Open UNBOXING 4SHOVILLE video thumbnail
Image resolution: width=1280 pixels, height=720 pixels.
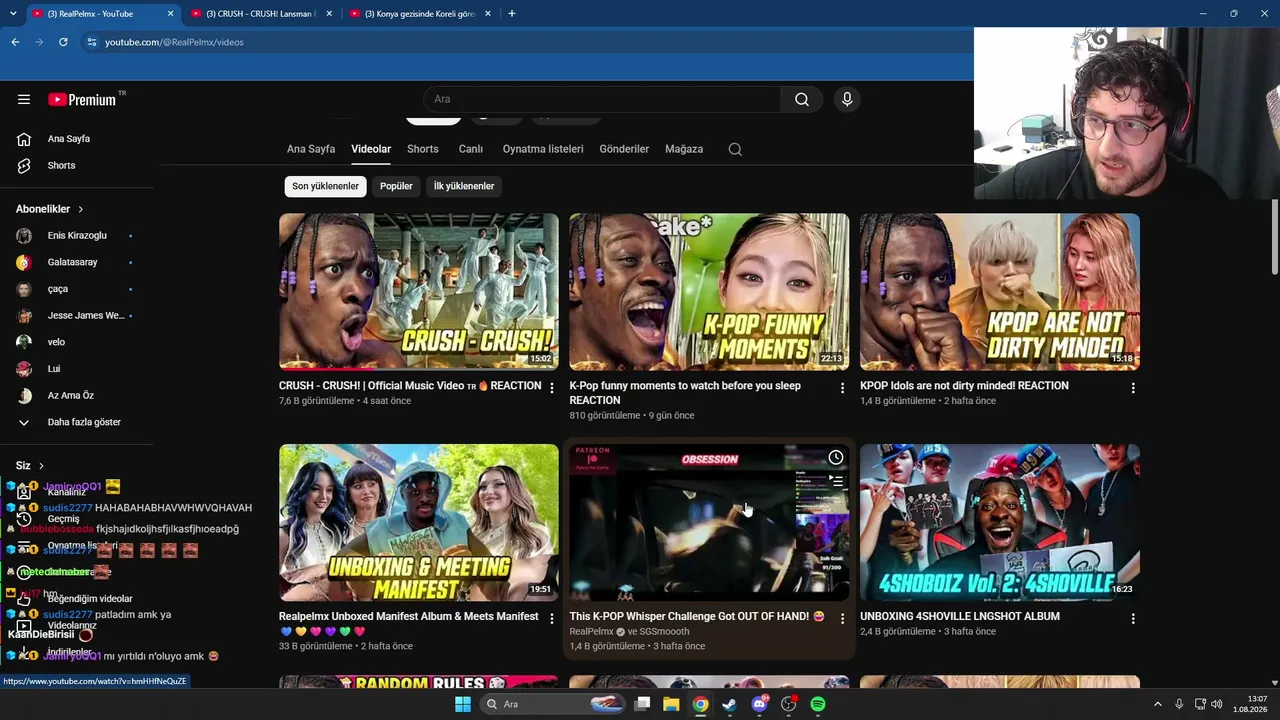point(1000,523)
